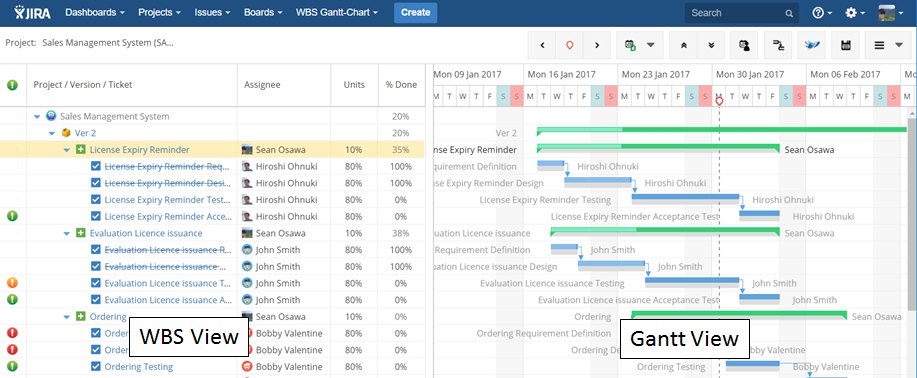Image resolution: width=917 pixels, height=378 pixels.
Task: Click checkbox icon for License Expiry Reminder Acce row
Action: [96, 217]
